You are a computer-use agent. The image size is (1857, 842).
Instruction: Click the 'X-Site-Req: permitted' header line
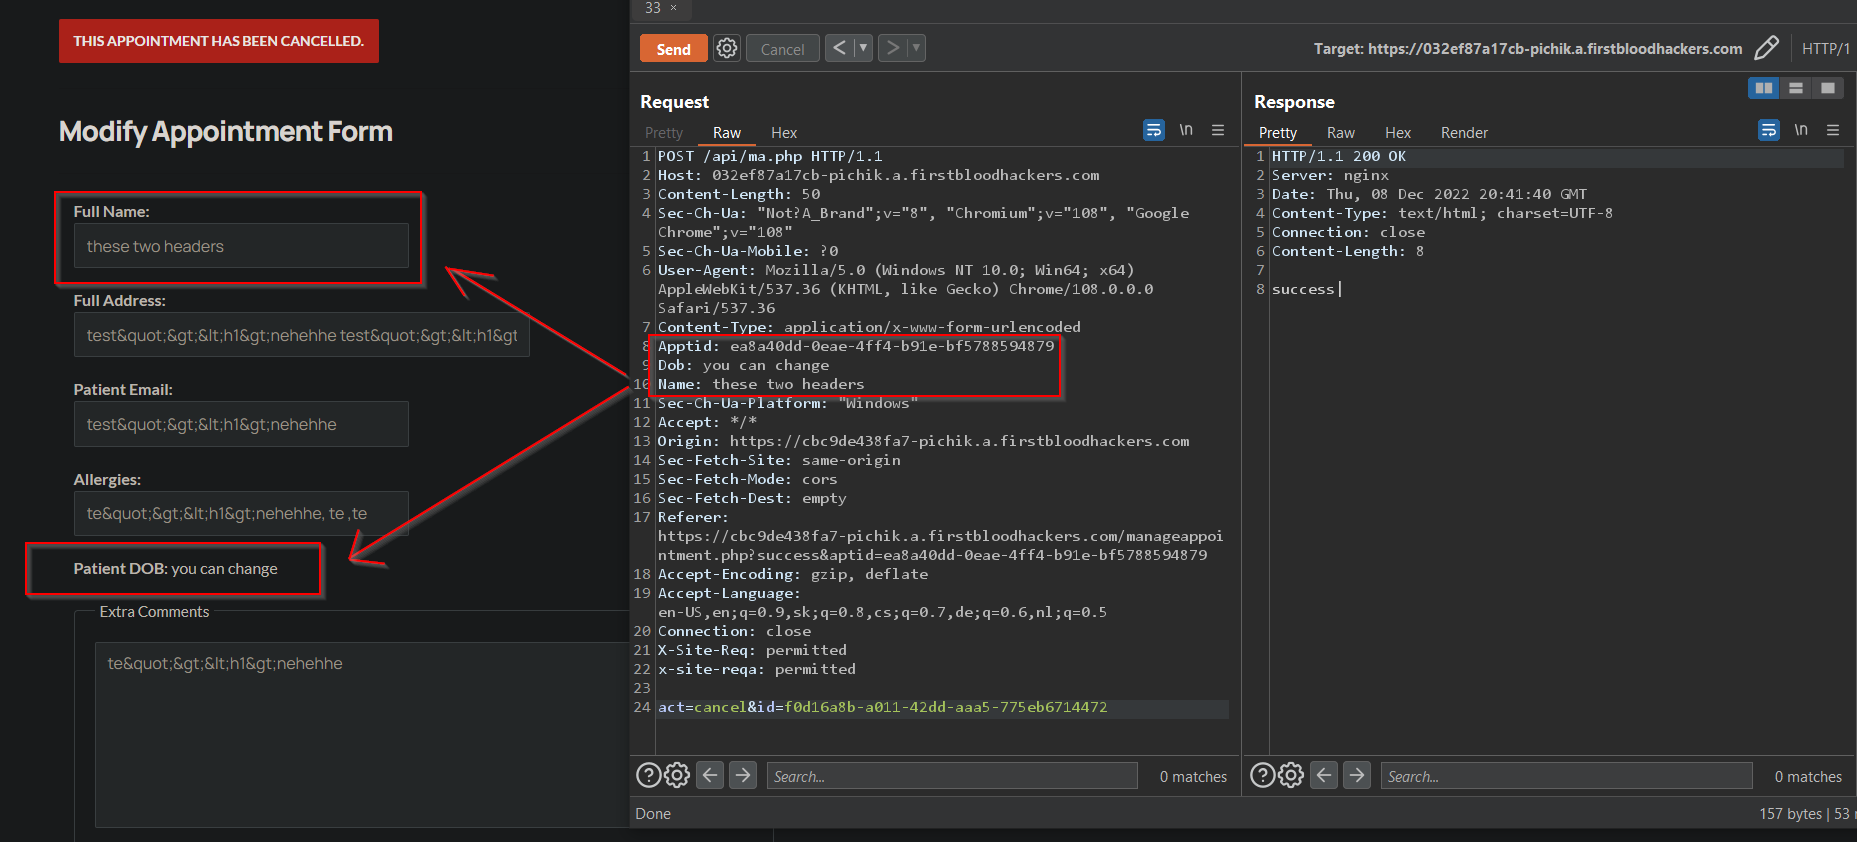coord(752,650)
